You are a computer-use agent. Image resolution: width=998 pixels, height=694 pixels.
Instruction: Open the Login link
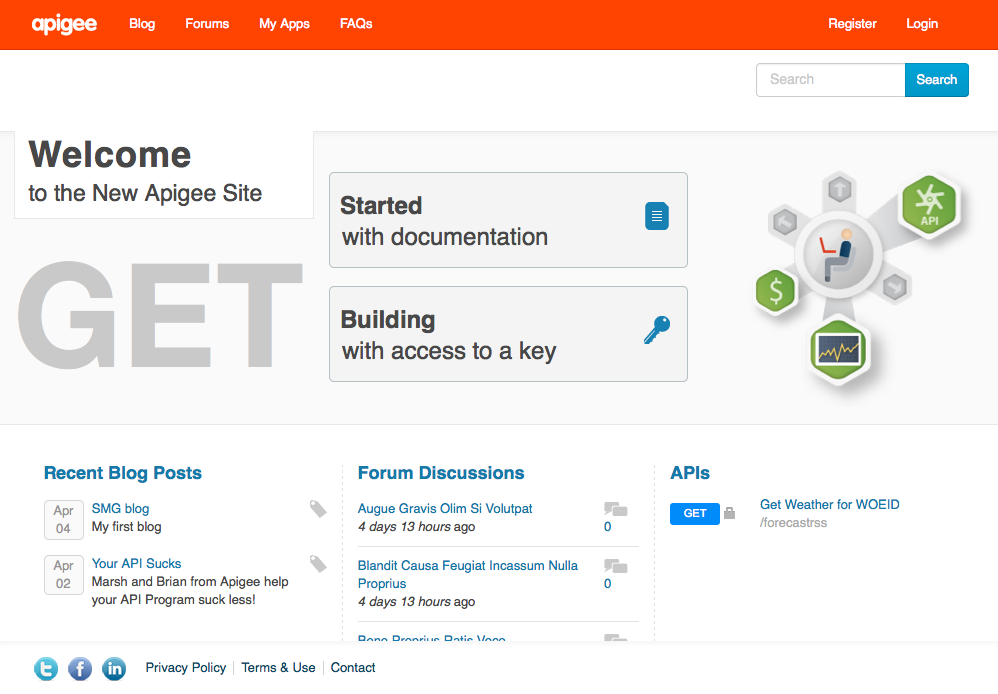click(x=922, y=24)
